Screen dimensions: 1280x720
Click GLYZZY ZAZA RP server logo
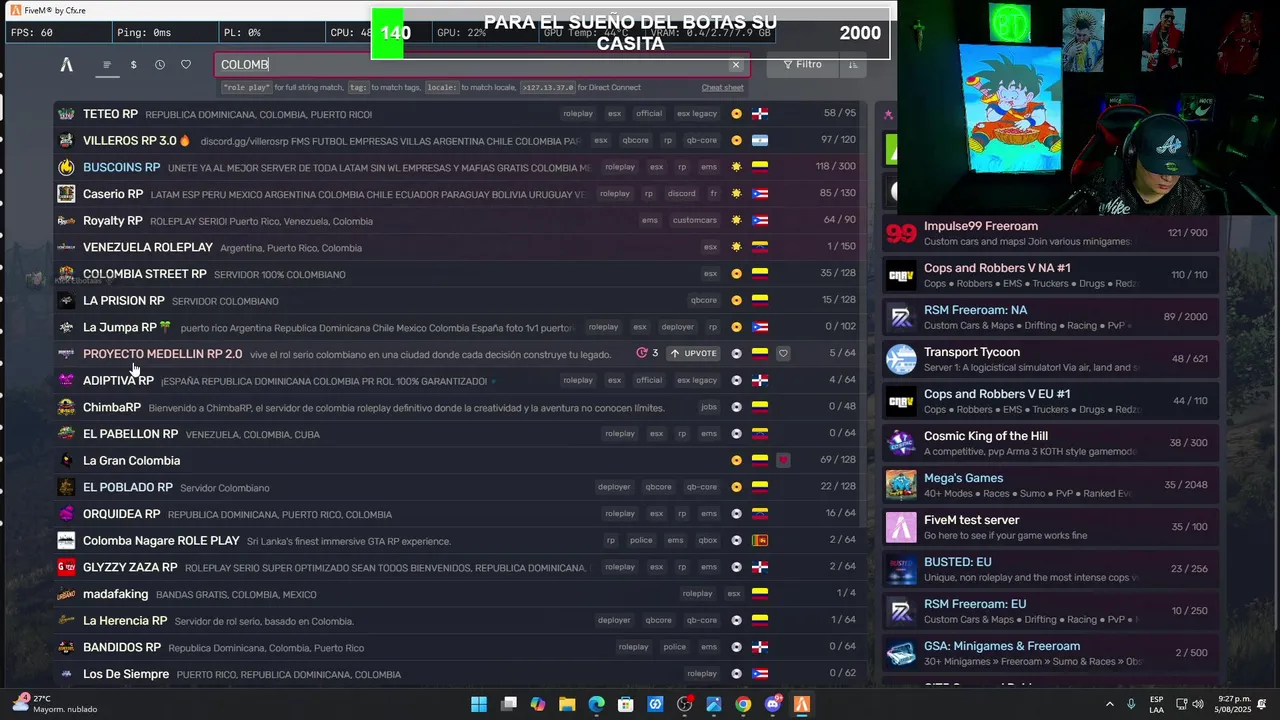click(x=66, y=567)
